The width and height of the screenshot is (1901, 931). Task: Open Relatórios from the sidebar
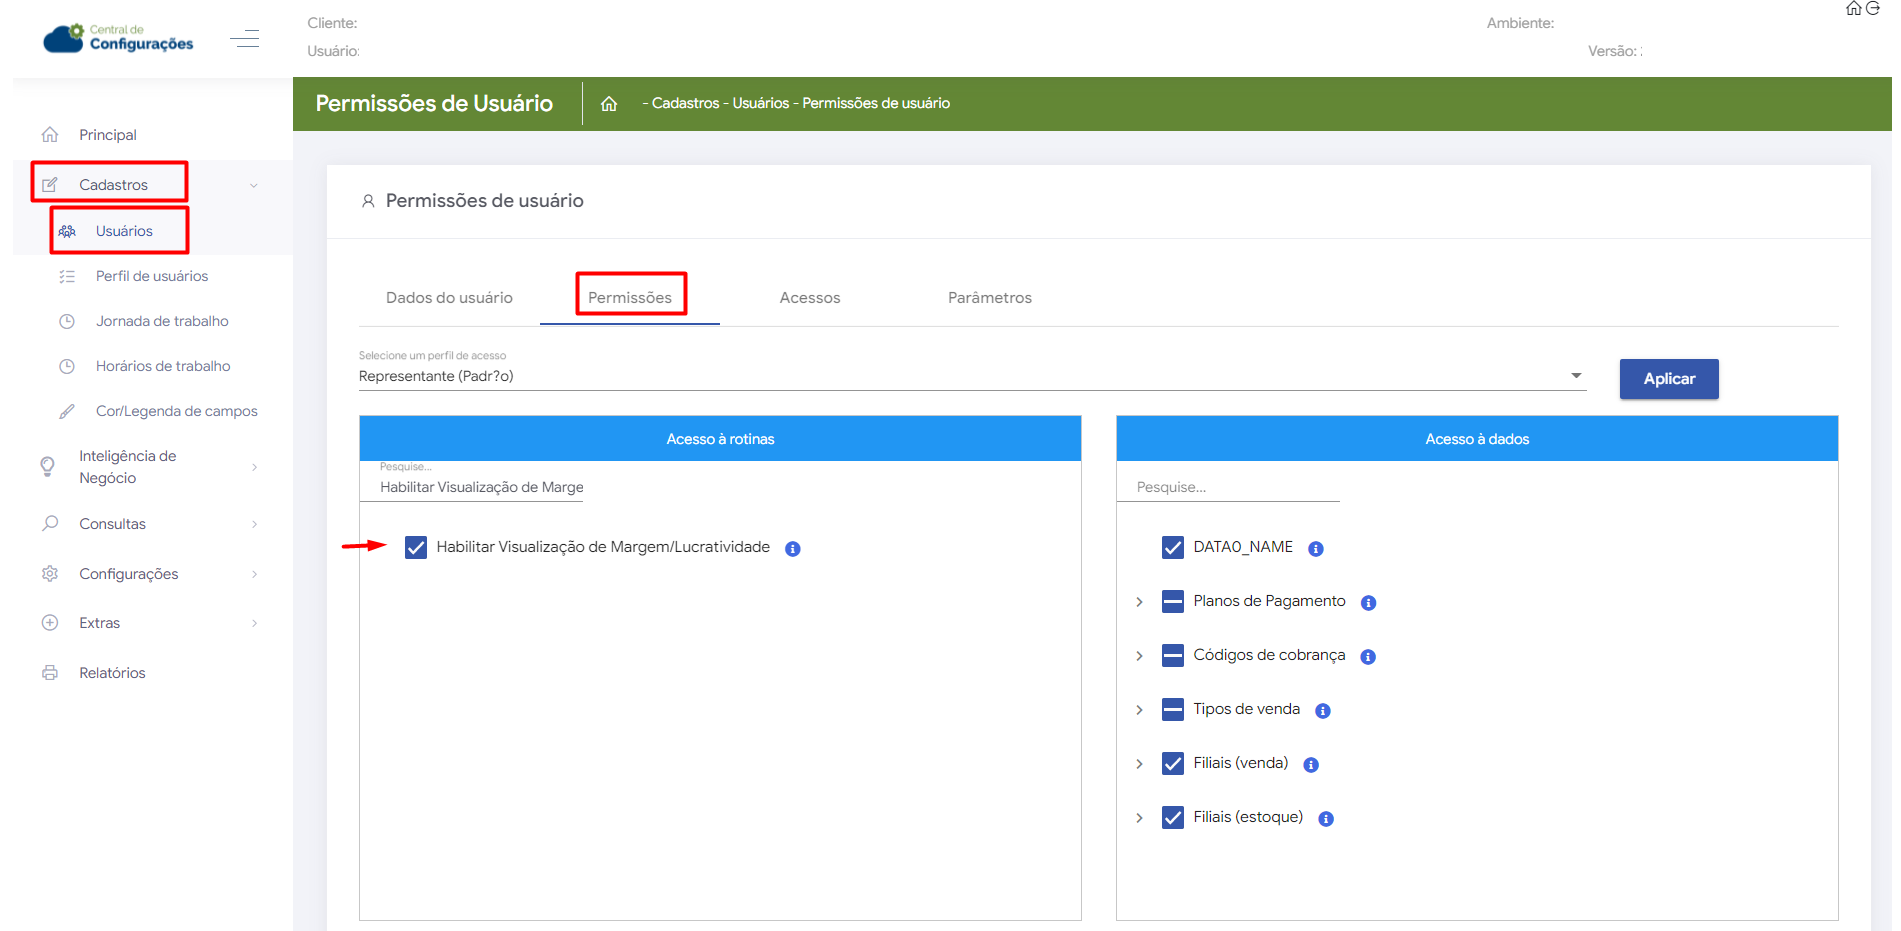pyautogui.click(x=112, y=673)
